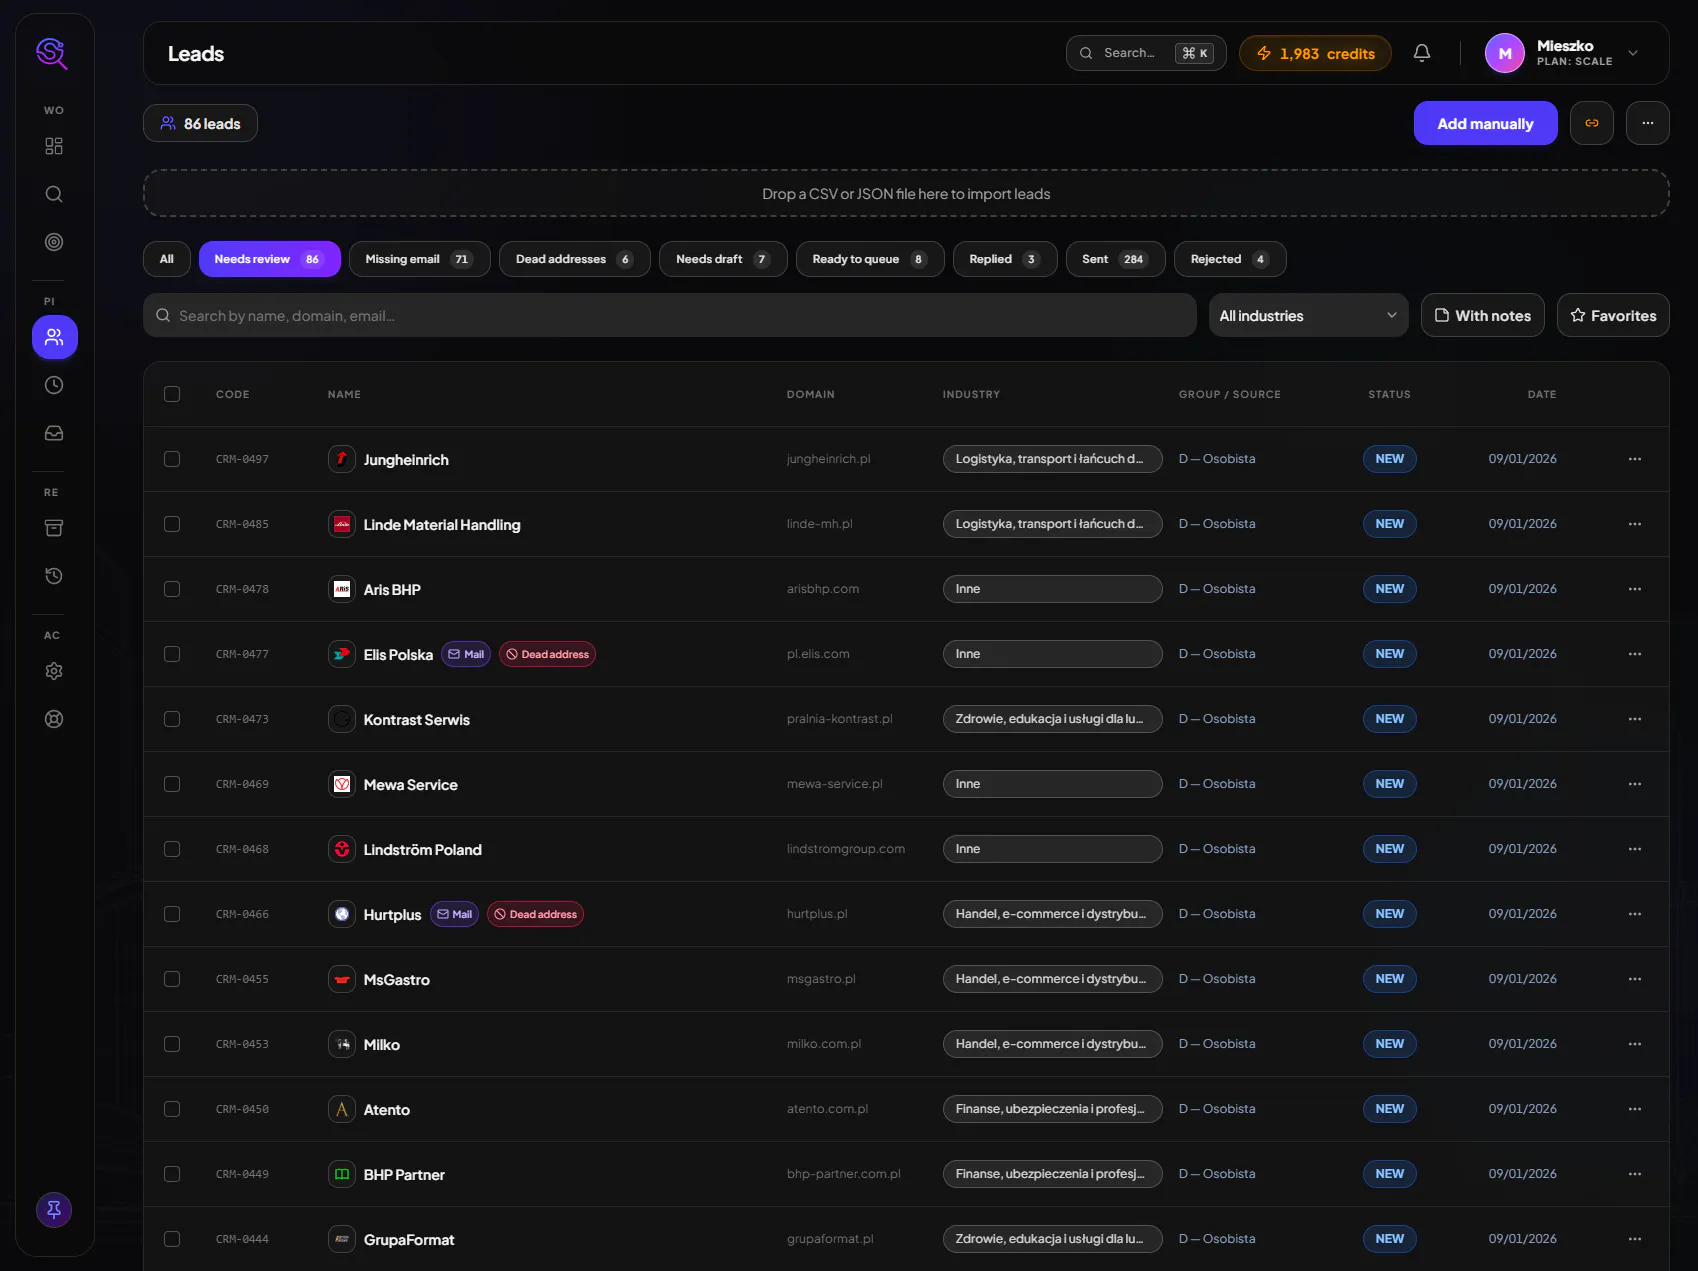The height and width of the screenshot is (1271, 1698).
Task: Click the Mail tag on Hurtplus
Action: tap(454, 914)
